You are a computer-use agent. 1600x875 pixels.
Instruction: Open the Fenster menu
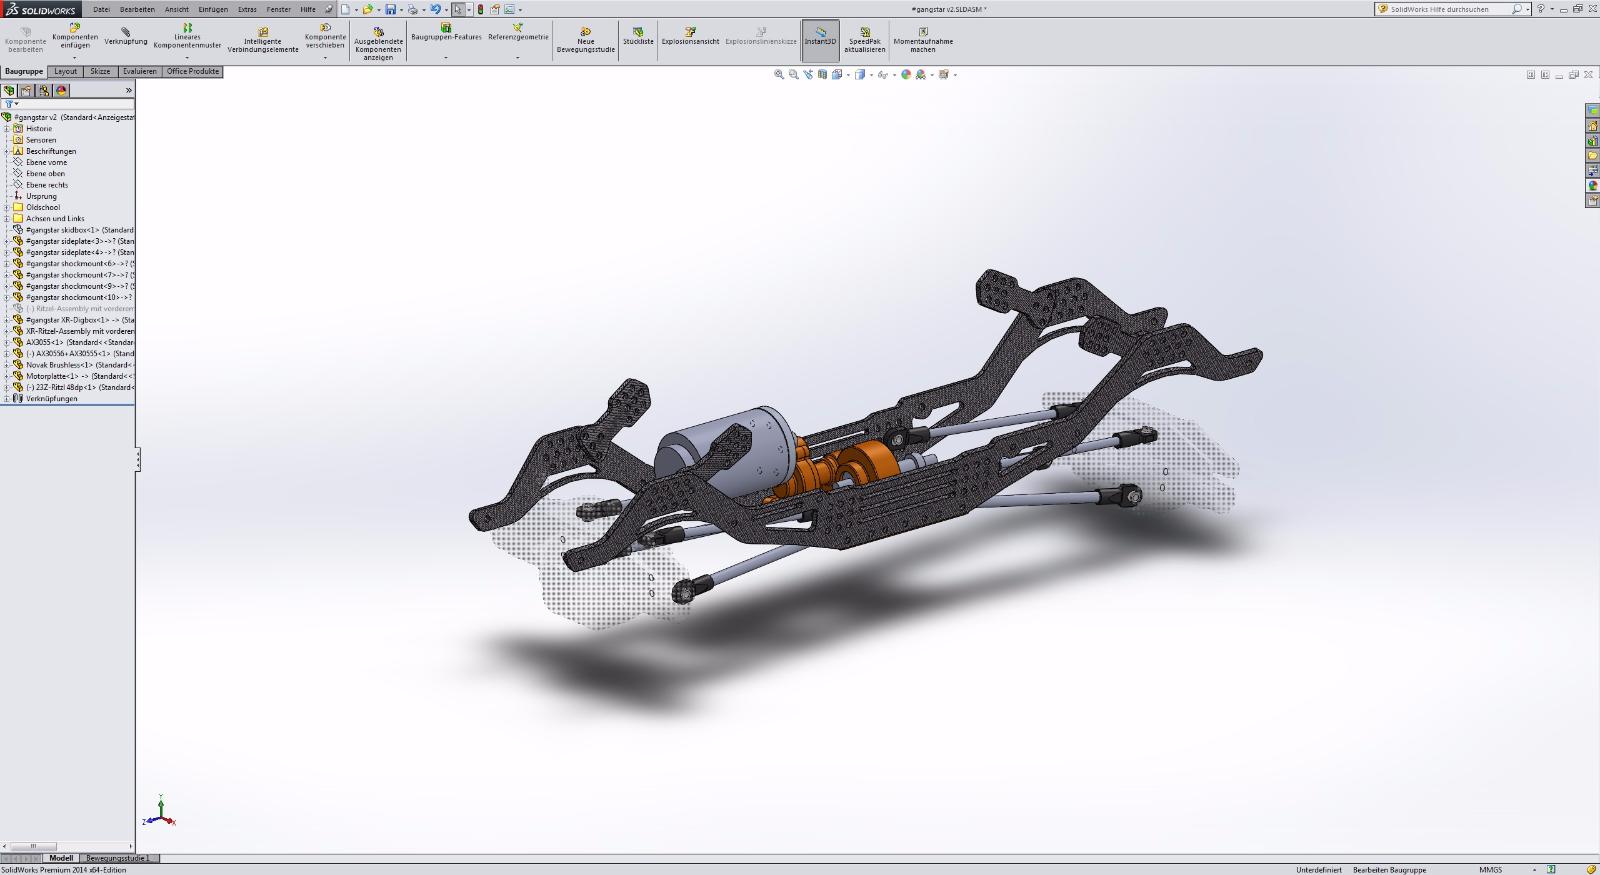tap(279, 9)
